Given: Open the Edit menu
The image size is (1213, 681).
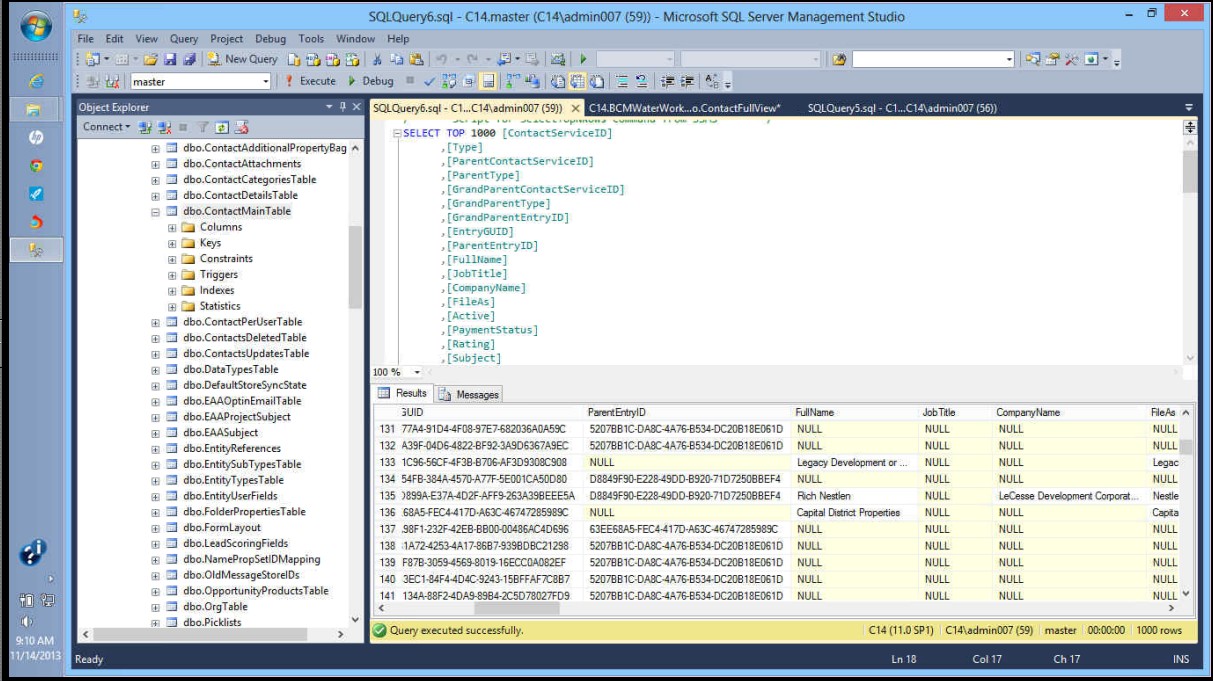Looking at the screenshot, I should tap(115, 39).
